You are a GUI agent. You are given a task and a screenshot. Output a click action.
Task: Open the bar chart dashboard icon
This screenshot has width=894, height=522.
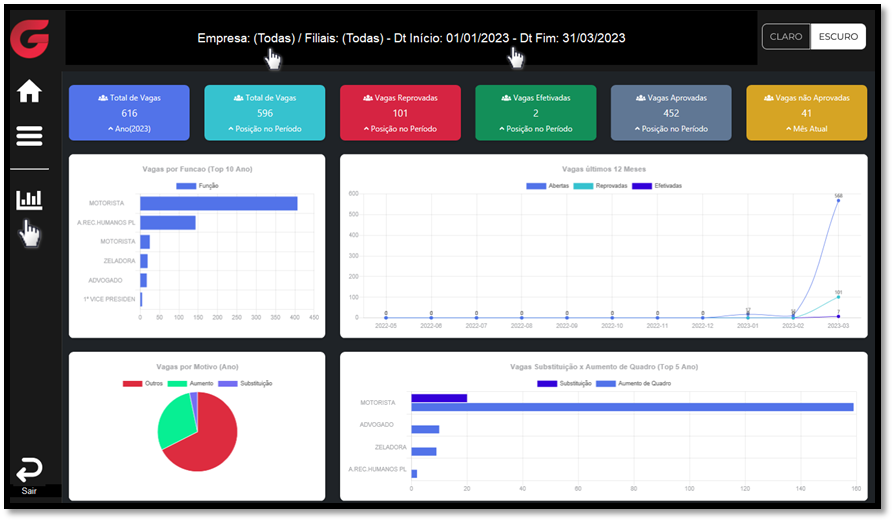(x=29, y=199)
